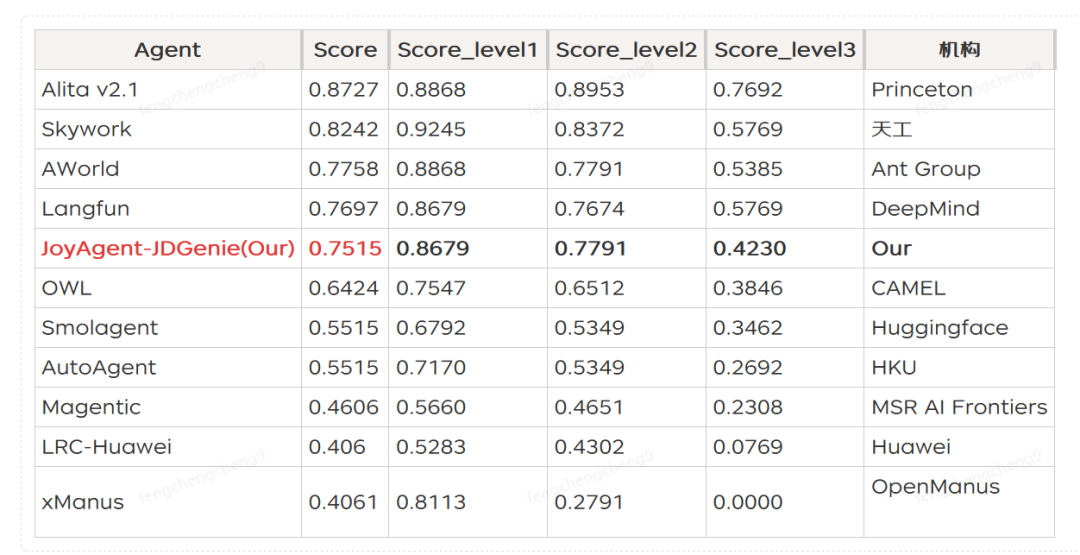Click level3 score 0.3846

coord(748,289)
